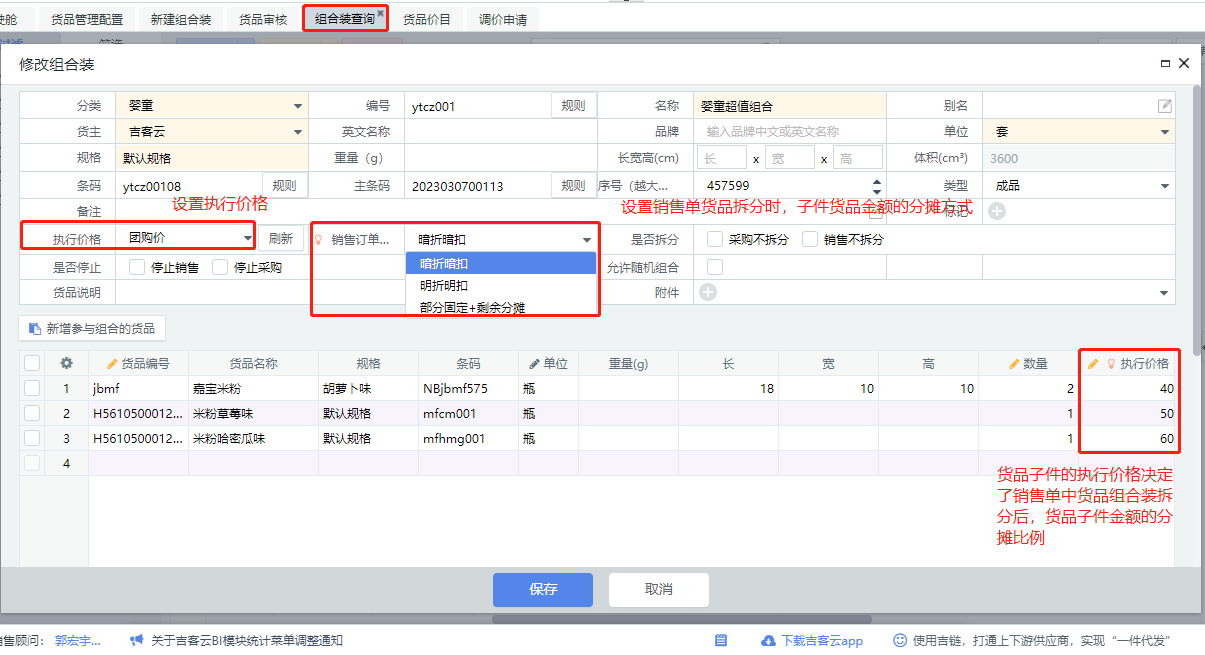This screenshot has width=1205, height=655.
Task: Click the 规则 button beside 编号
Action: coord(573,105)
